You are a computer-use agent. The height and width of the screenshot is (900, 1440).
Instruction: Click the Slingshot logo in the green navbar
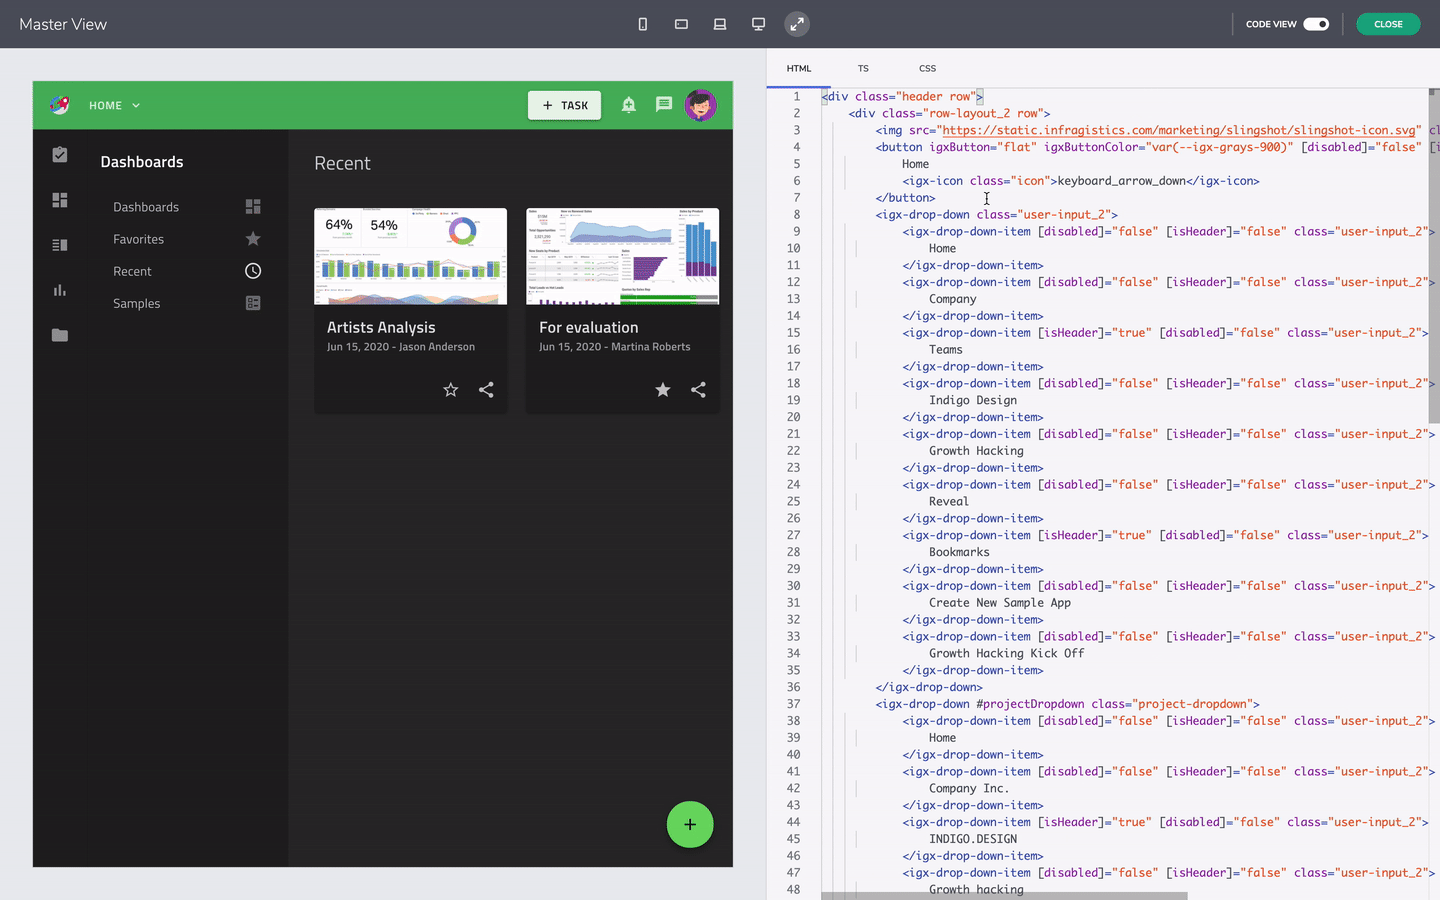click(x=59, y=104)
